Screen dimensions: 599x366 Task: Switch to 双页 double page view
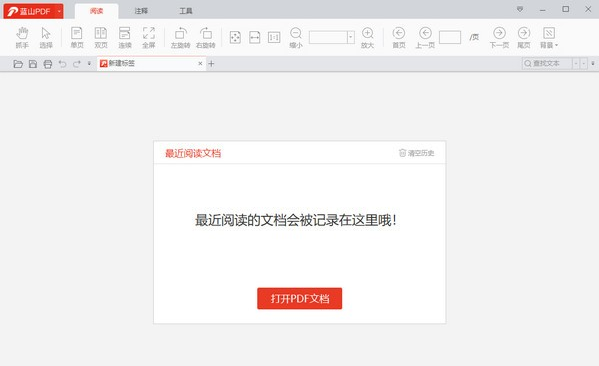click(x=101, y=37)
